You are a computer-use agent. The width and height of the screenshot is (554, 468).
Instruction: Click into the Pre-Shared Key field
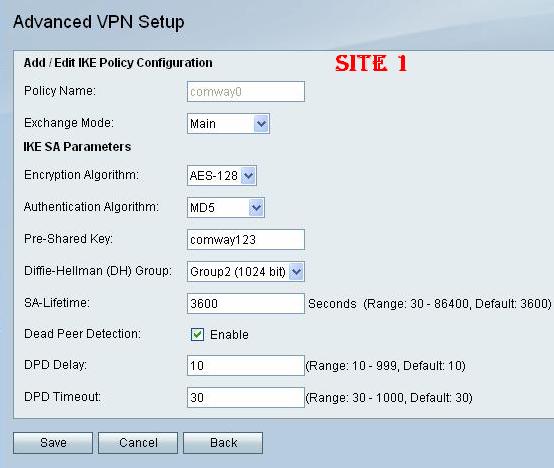click(x=246, y=239)
